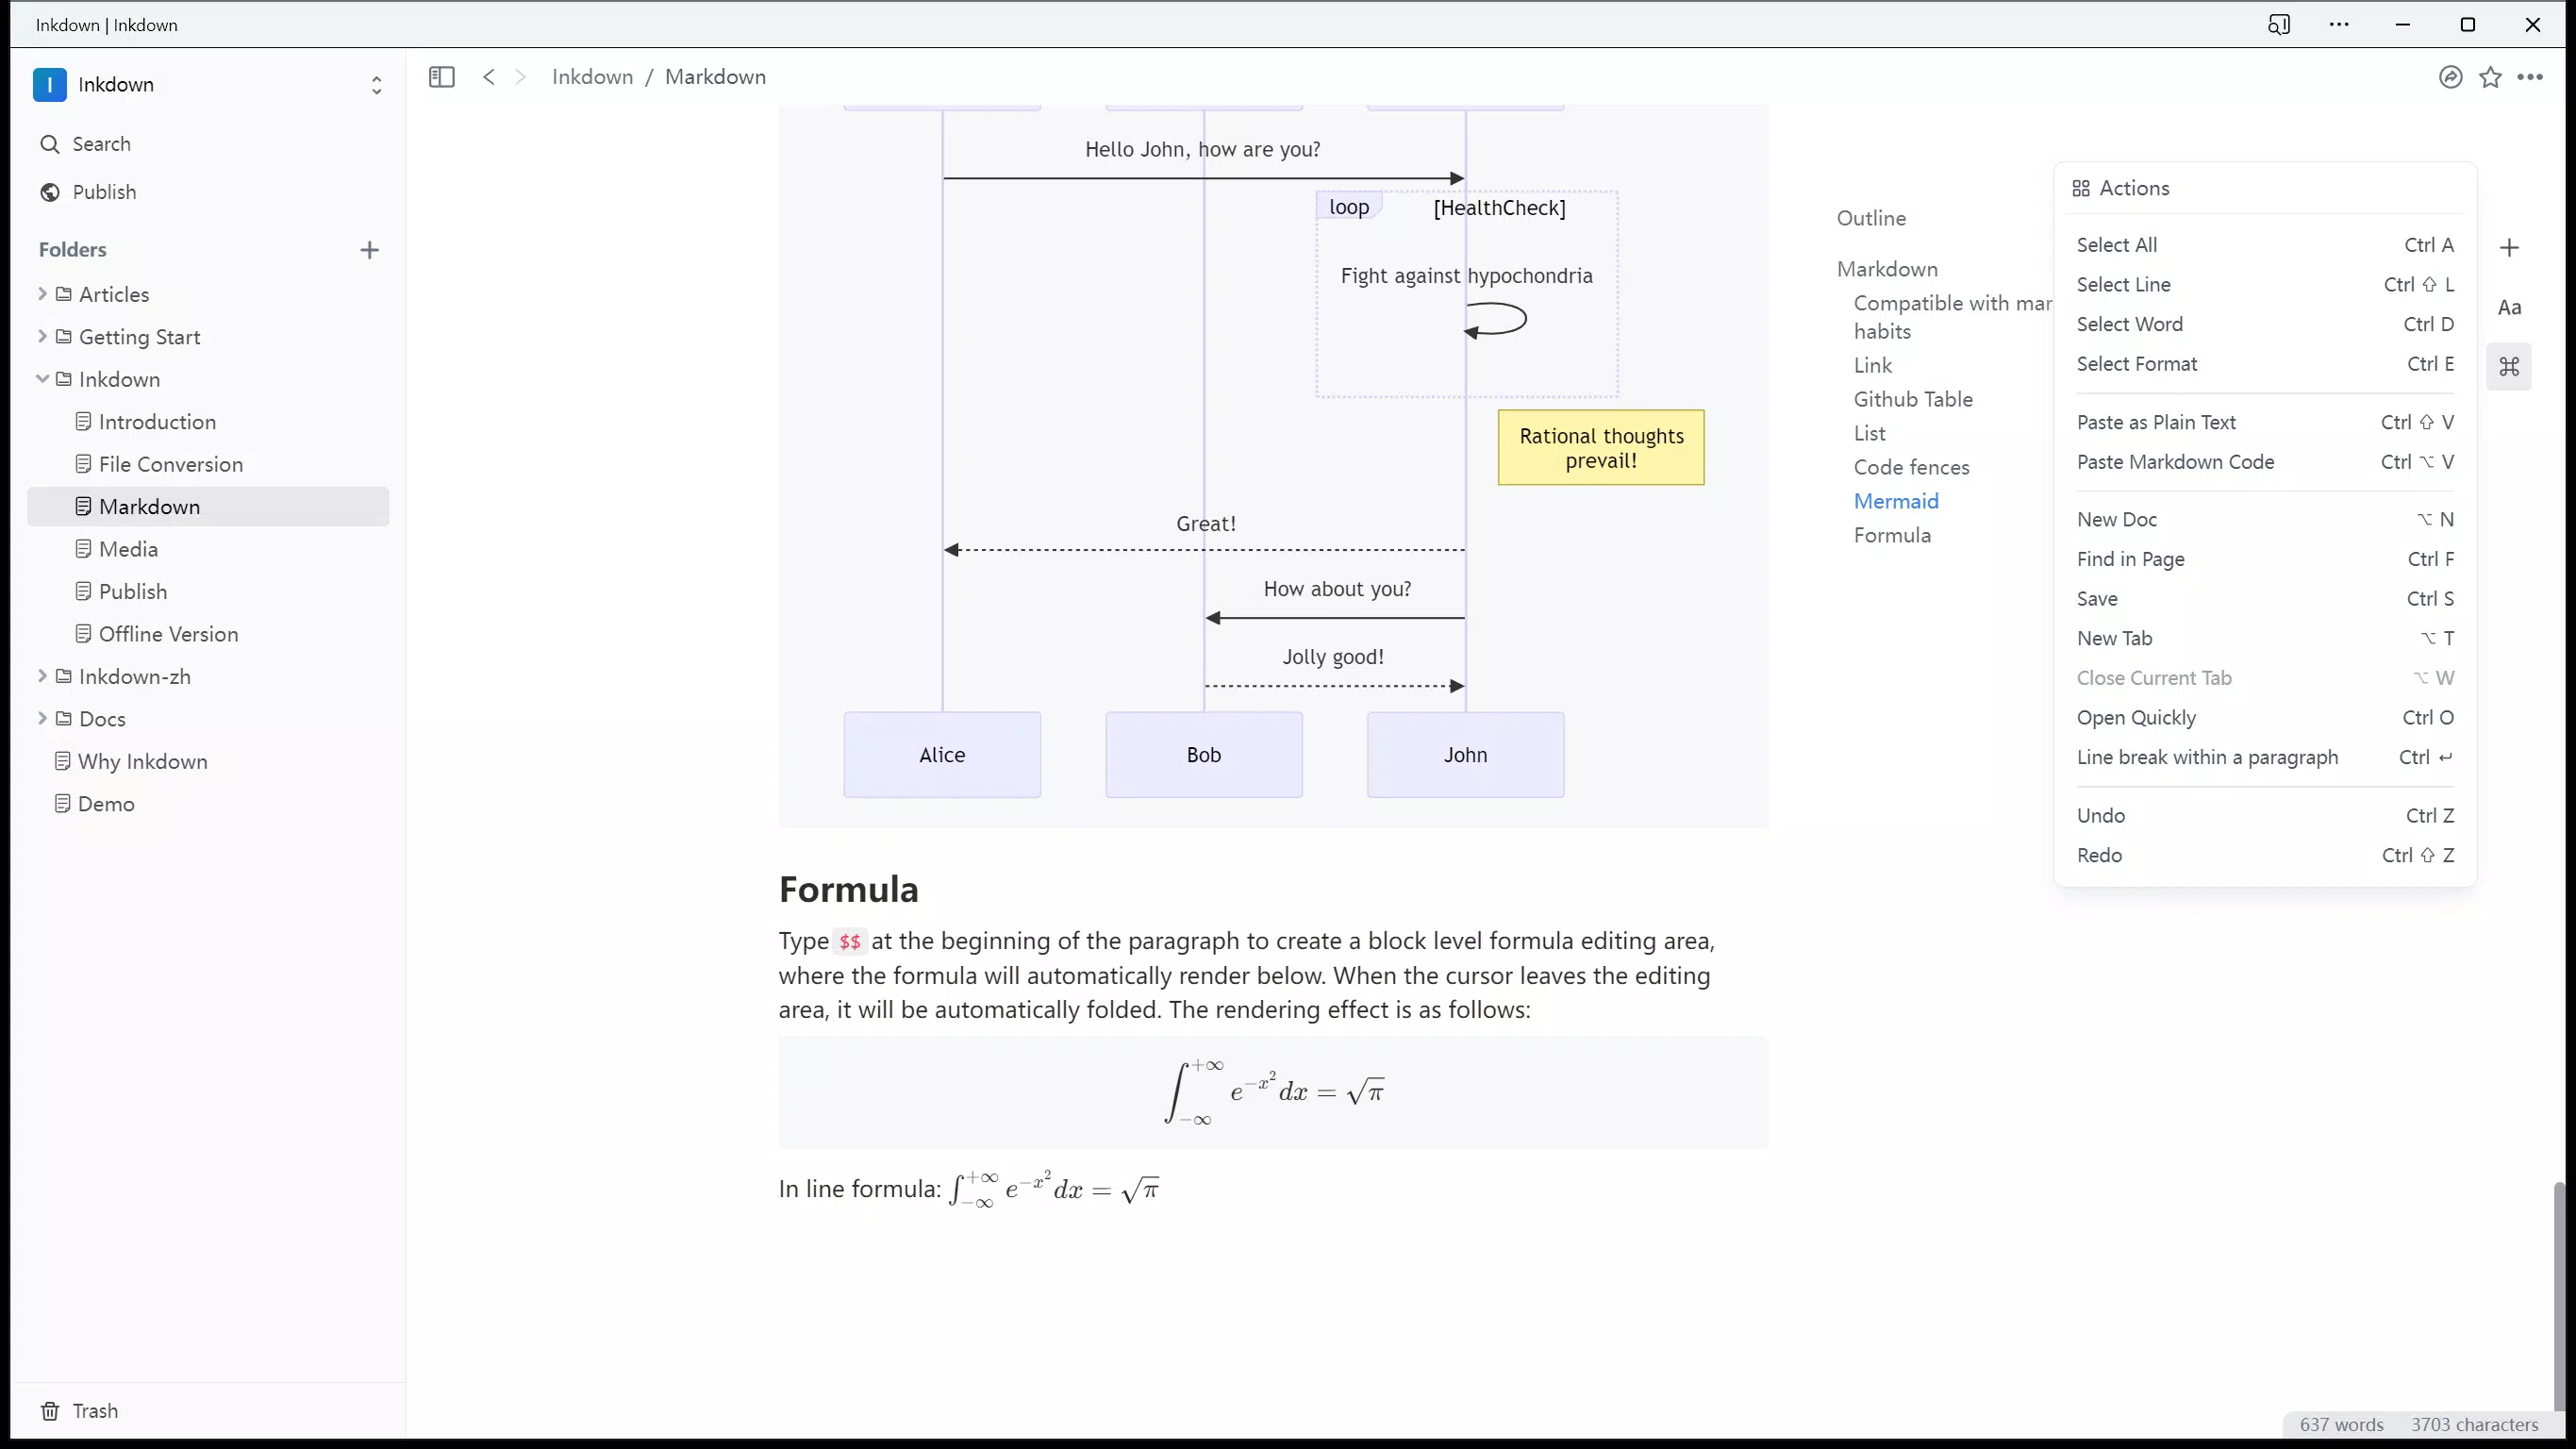Open the three-dot document options menu
This screenshot has height=1449, width=2576.
tap(2530, 77)
